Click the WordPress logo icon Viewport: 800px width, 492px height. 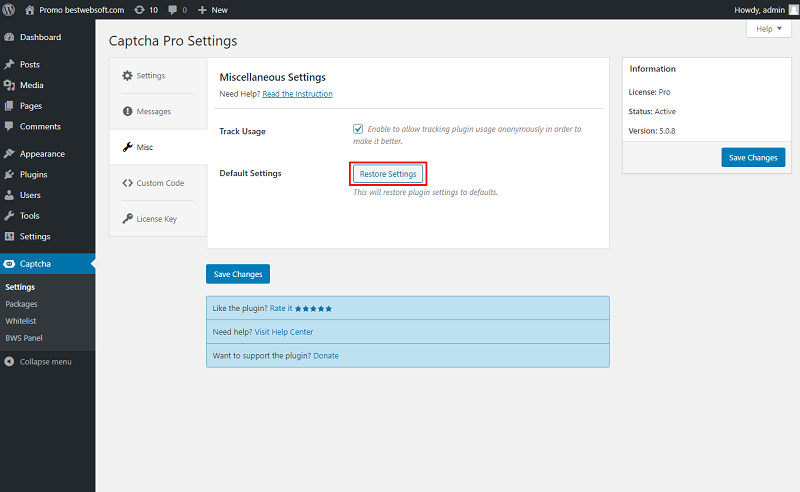tap(9, 10)
